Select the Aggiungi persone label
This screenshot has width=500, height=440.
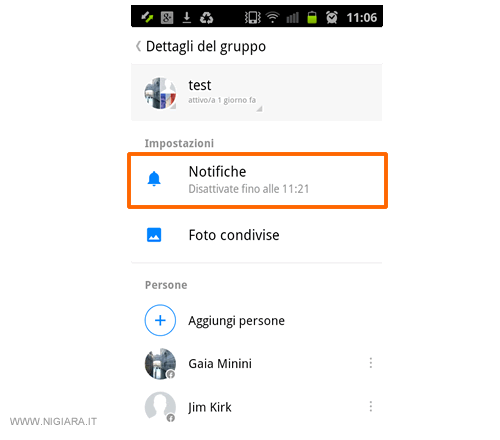(236, 321)
